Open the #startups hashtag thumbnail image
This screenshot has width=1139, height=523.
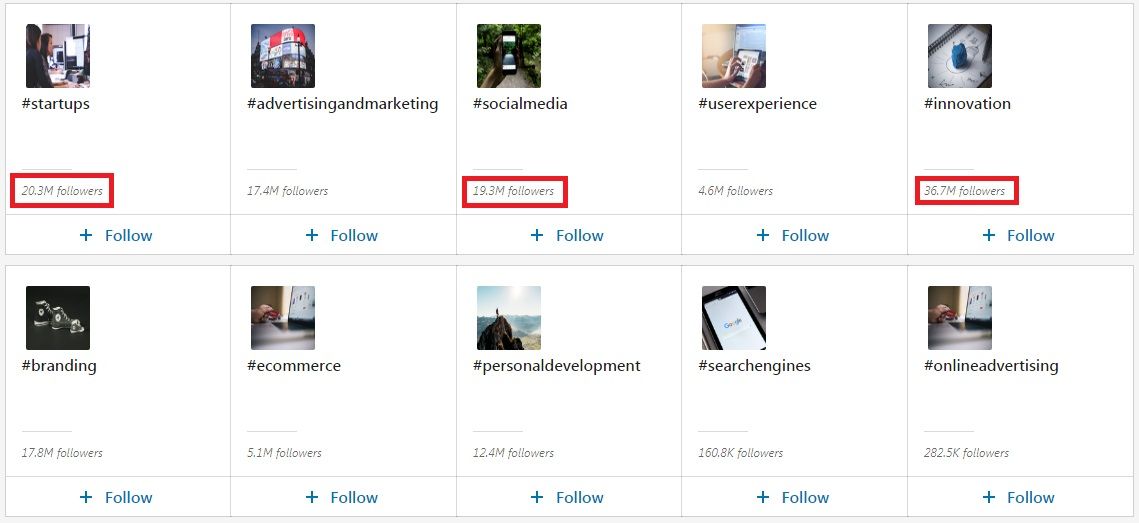tap(57, 56)
